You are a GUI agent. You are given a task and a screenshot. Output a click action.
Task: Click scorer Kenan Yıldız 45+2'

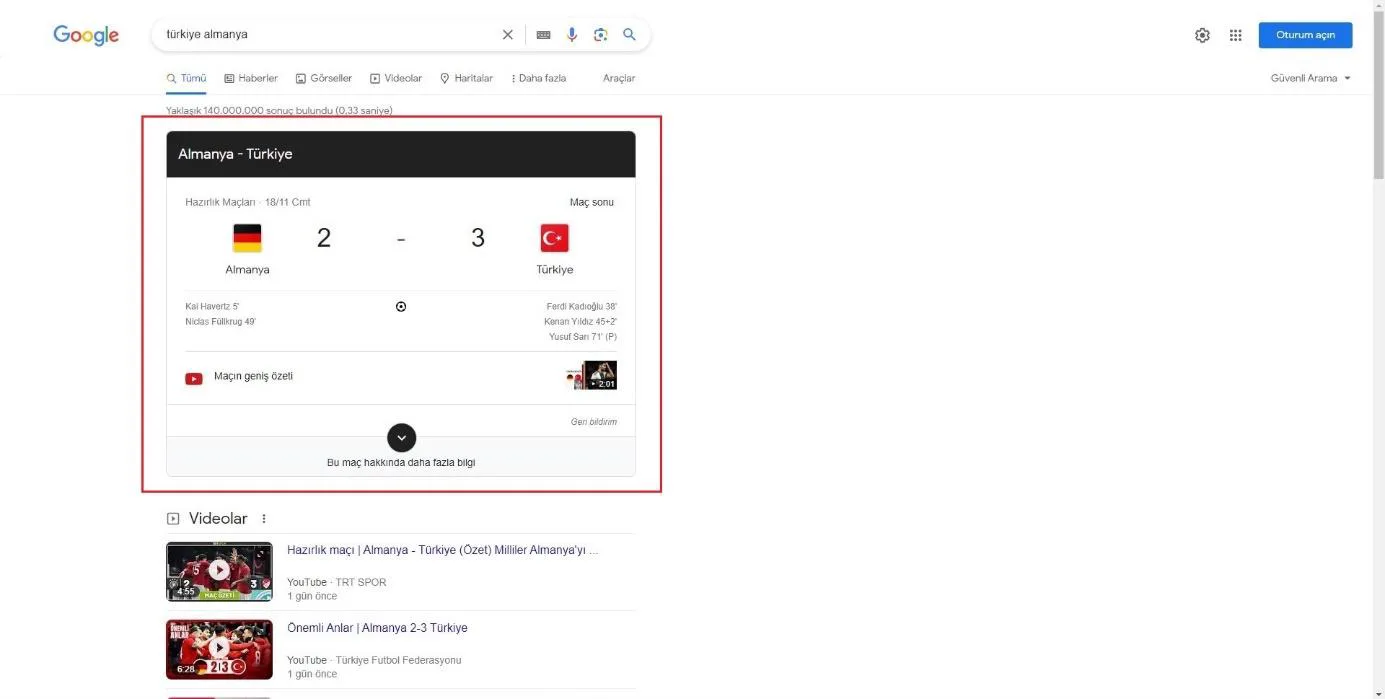tap(581, 322)
